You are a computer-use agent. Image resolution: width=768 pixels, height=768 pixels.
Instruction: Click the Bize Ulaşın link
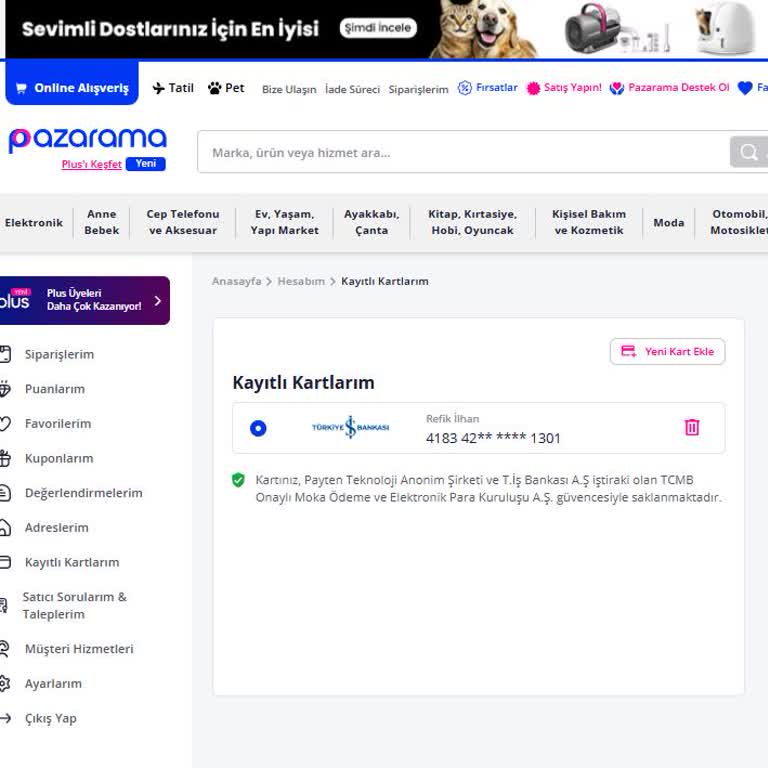click(289, 90)
